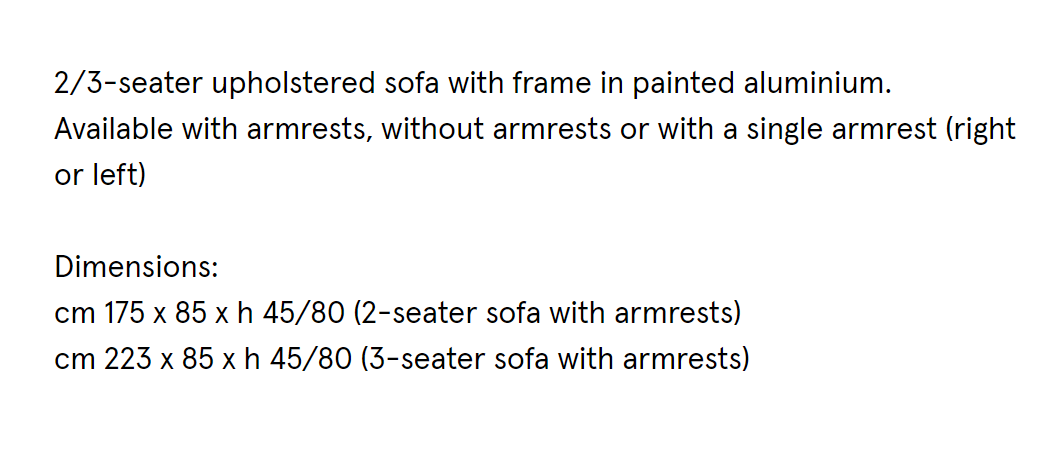Viewport: 1062px width, 462px height.
Task: Click the text "or left)"
Action: tap(100, 175)
